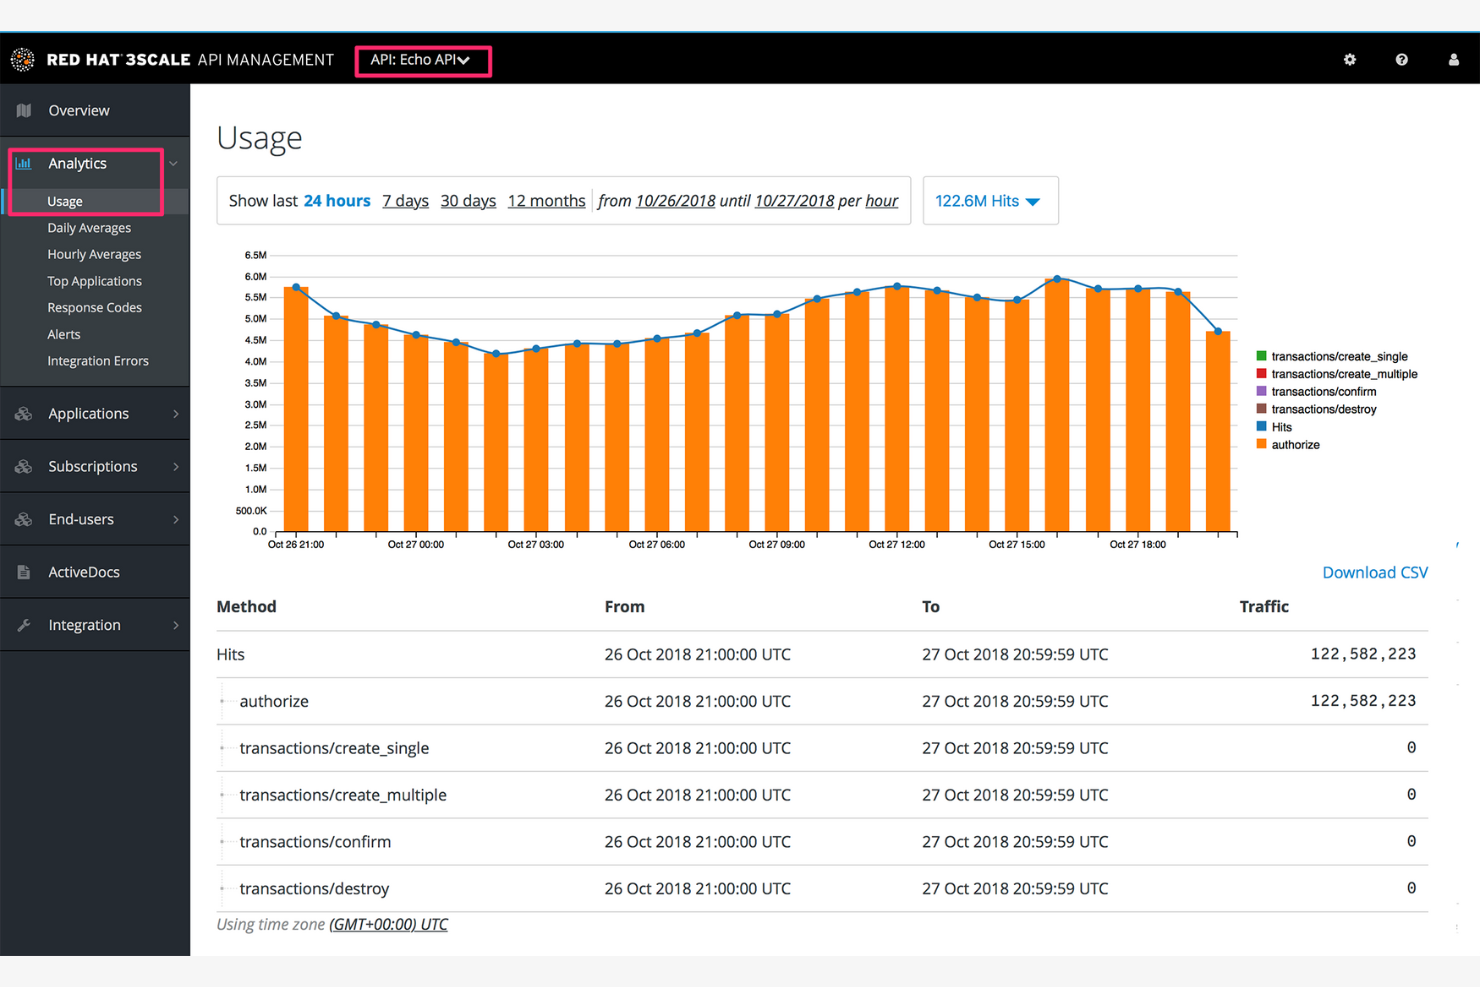Viewport: 1480px width, 987px height.
Task: Go to Overview in the sidebar
Action: pyautogui.click(x=79, y=111)
